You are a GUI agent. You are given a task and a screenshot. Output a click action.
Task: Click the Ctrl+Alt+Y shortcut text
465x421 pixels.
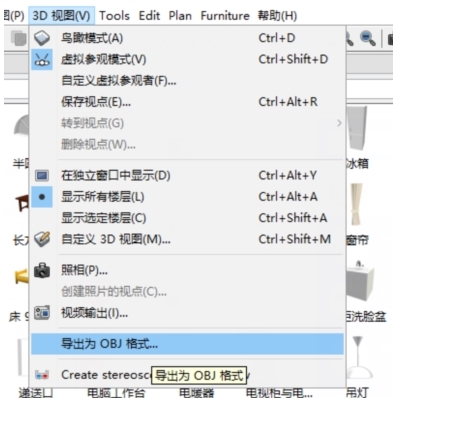pos(288,175)
